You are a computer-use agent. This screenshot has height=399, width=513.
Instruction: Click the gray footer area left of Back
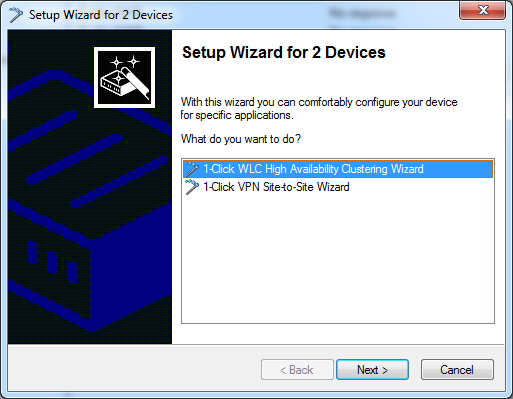tap(133, 368)
